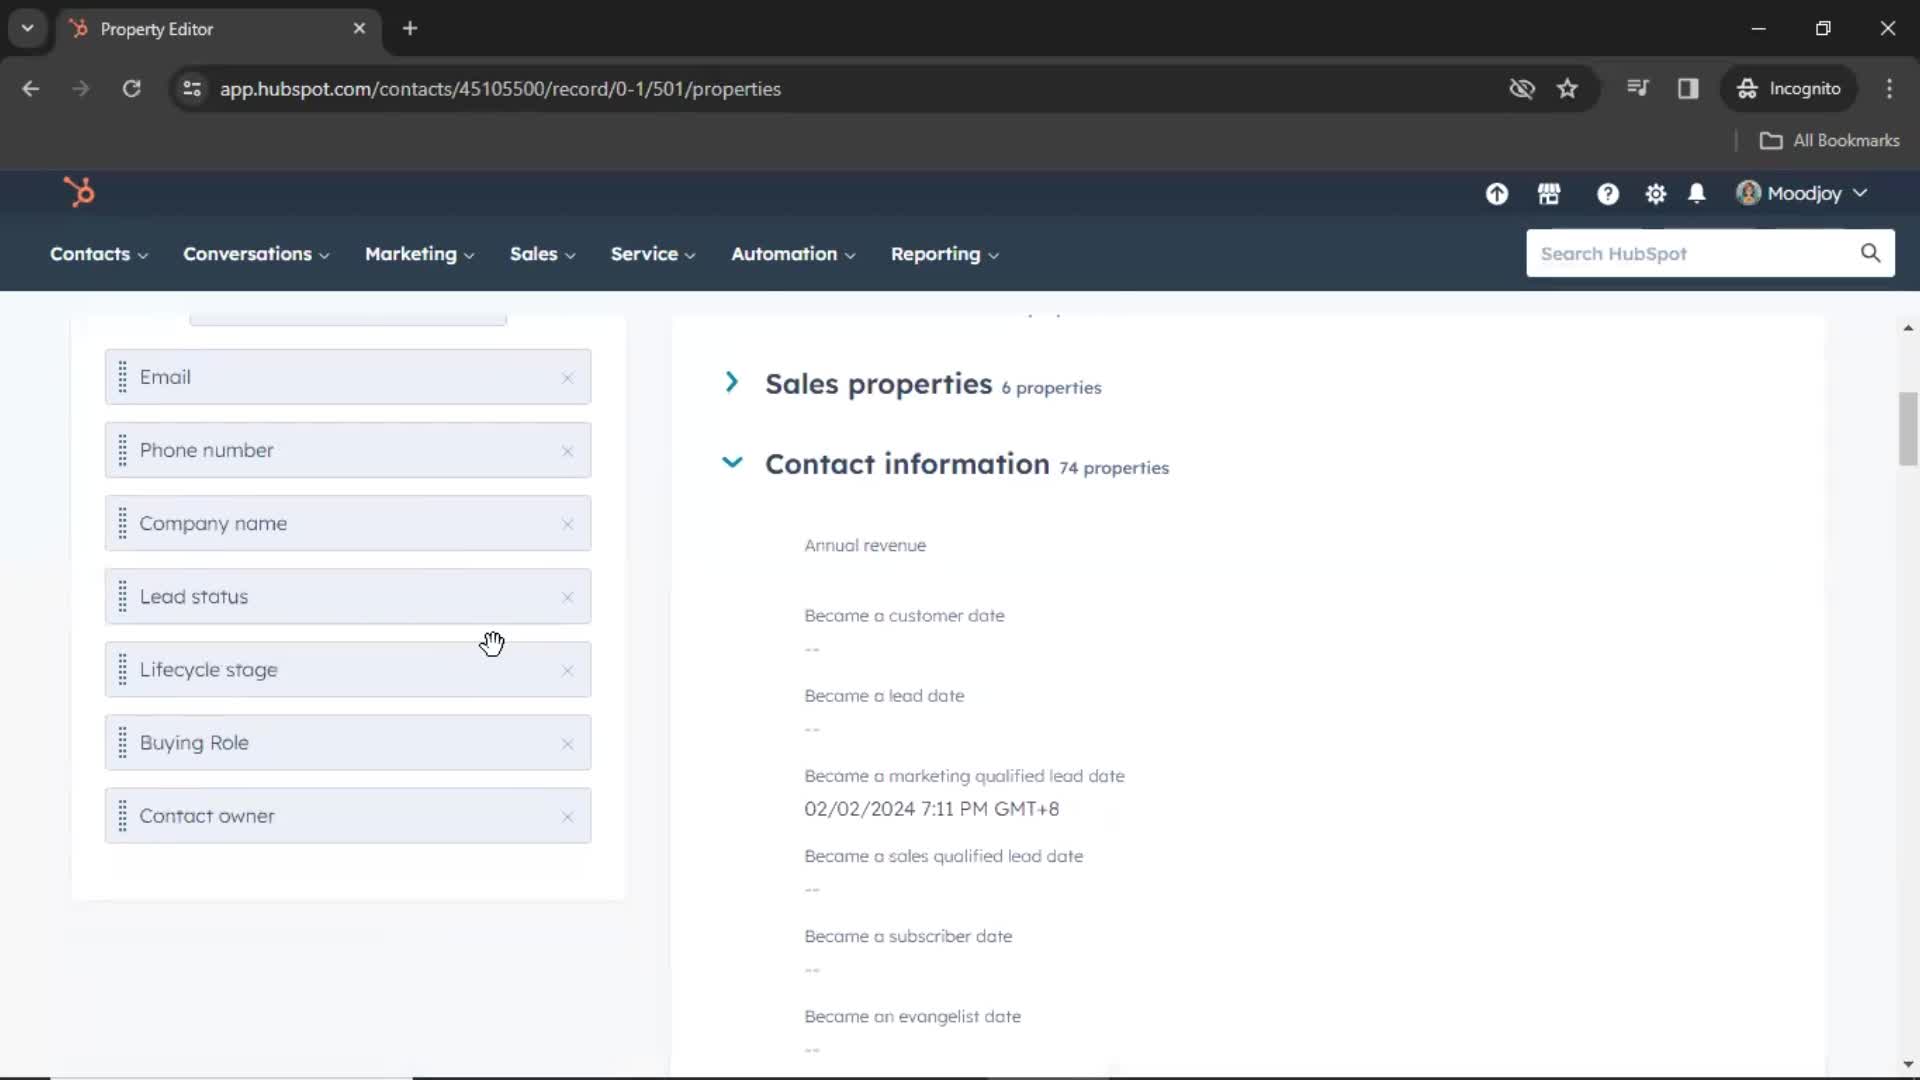
Task: Remove Company name property with X
Action: point(567,524)
